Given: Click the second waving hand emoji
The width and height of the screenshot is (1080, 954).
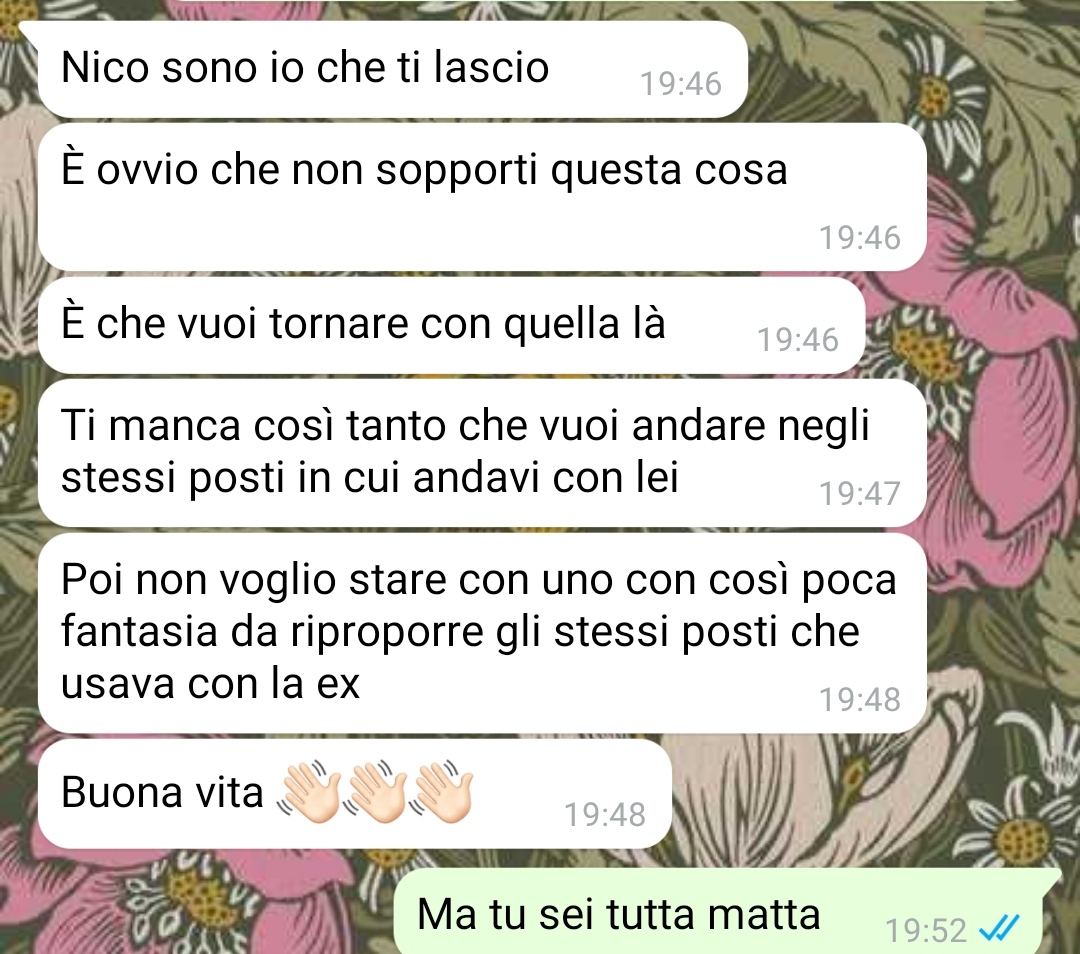Looking at the screenshot, I should (x=375, y=791).
